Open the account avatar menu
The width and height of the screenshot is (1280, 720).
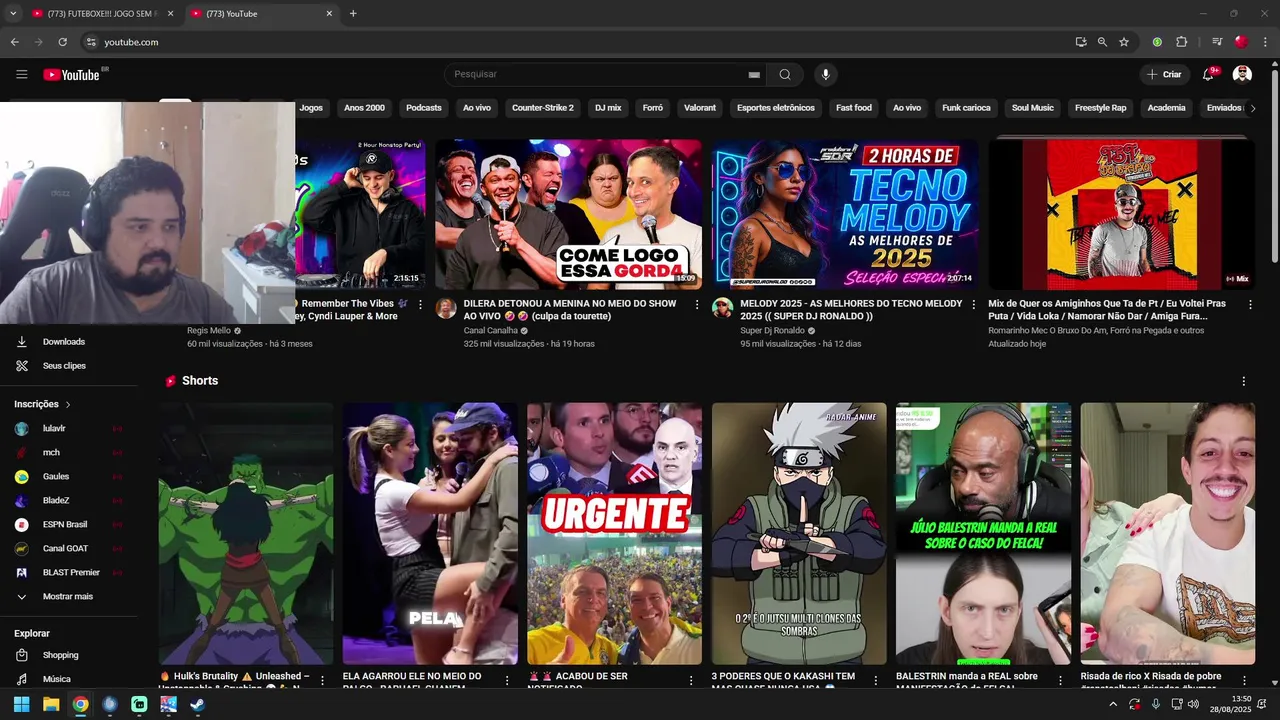[1242, 74]
